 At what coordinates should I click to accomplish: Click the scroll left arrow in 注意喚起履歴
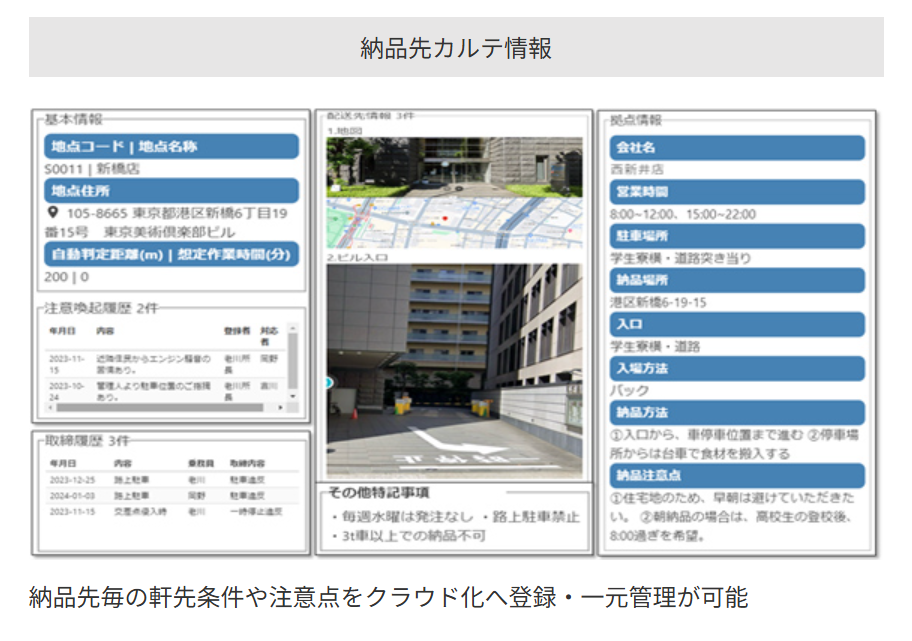point(50,408)
